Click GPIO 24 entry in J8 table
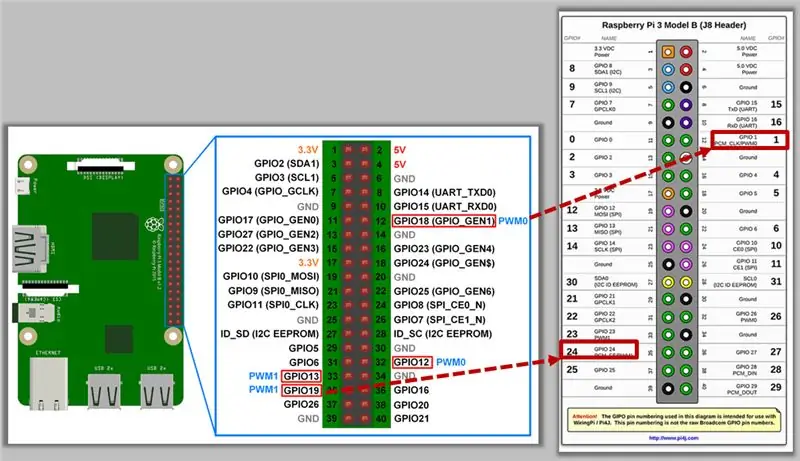800x461 pixels. [x=599, y=350]
